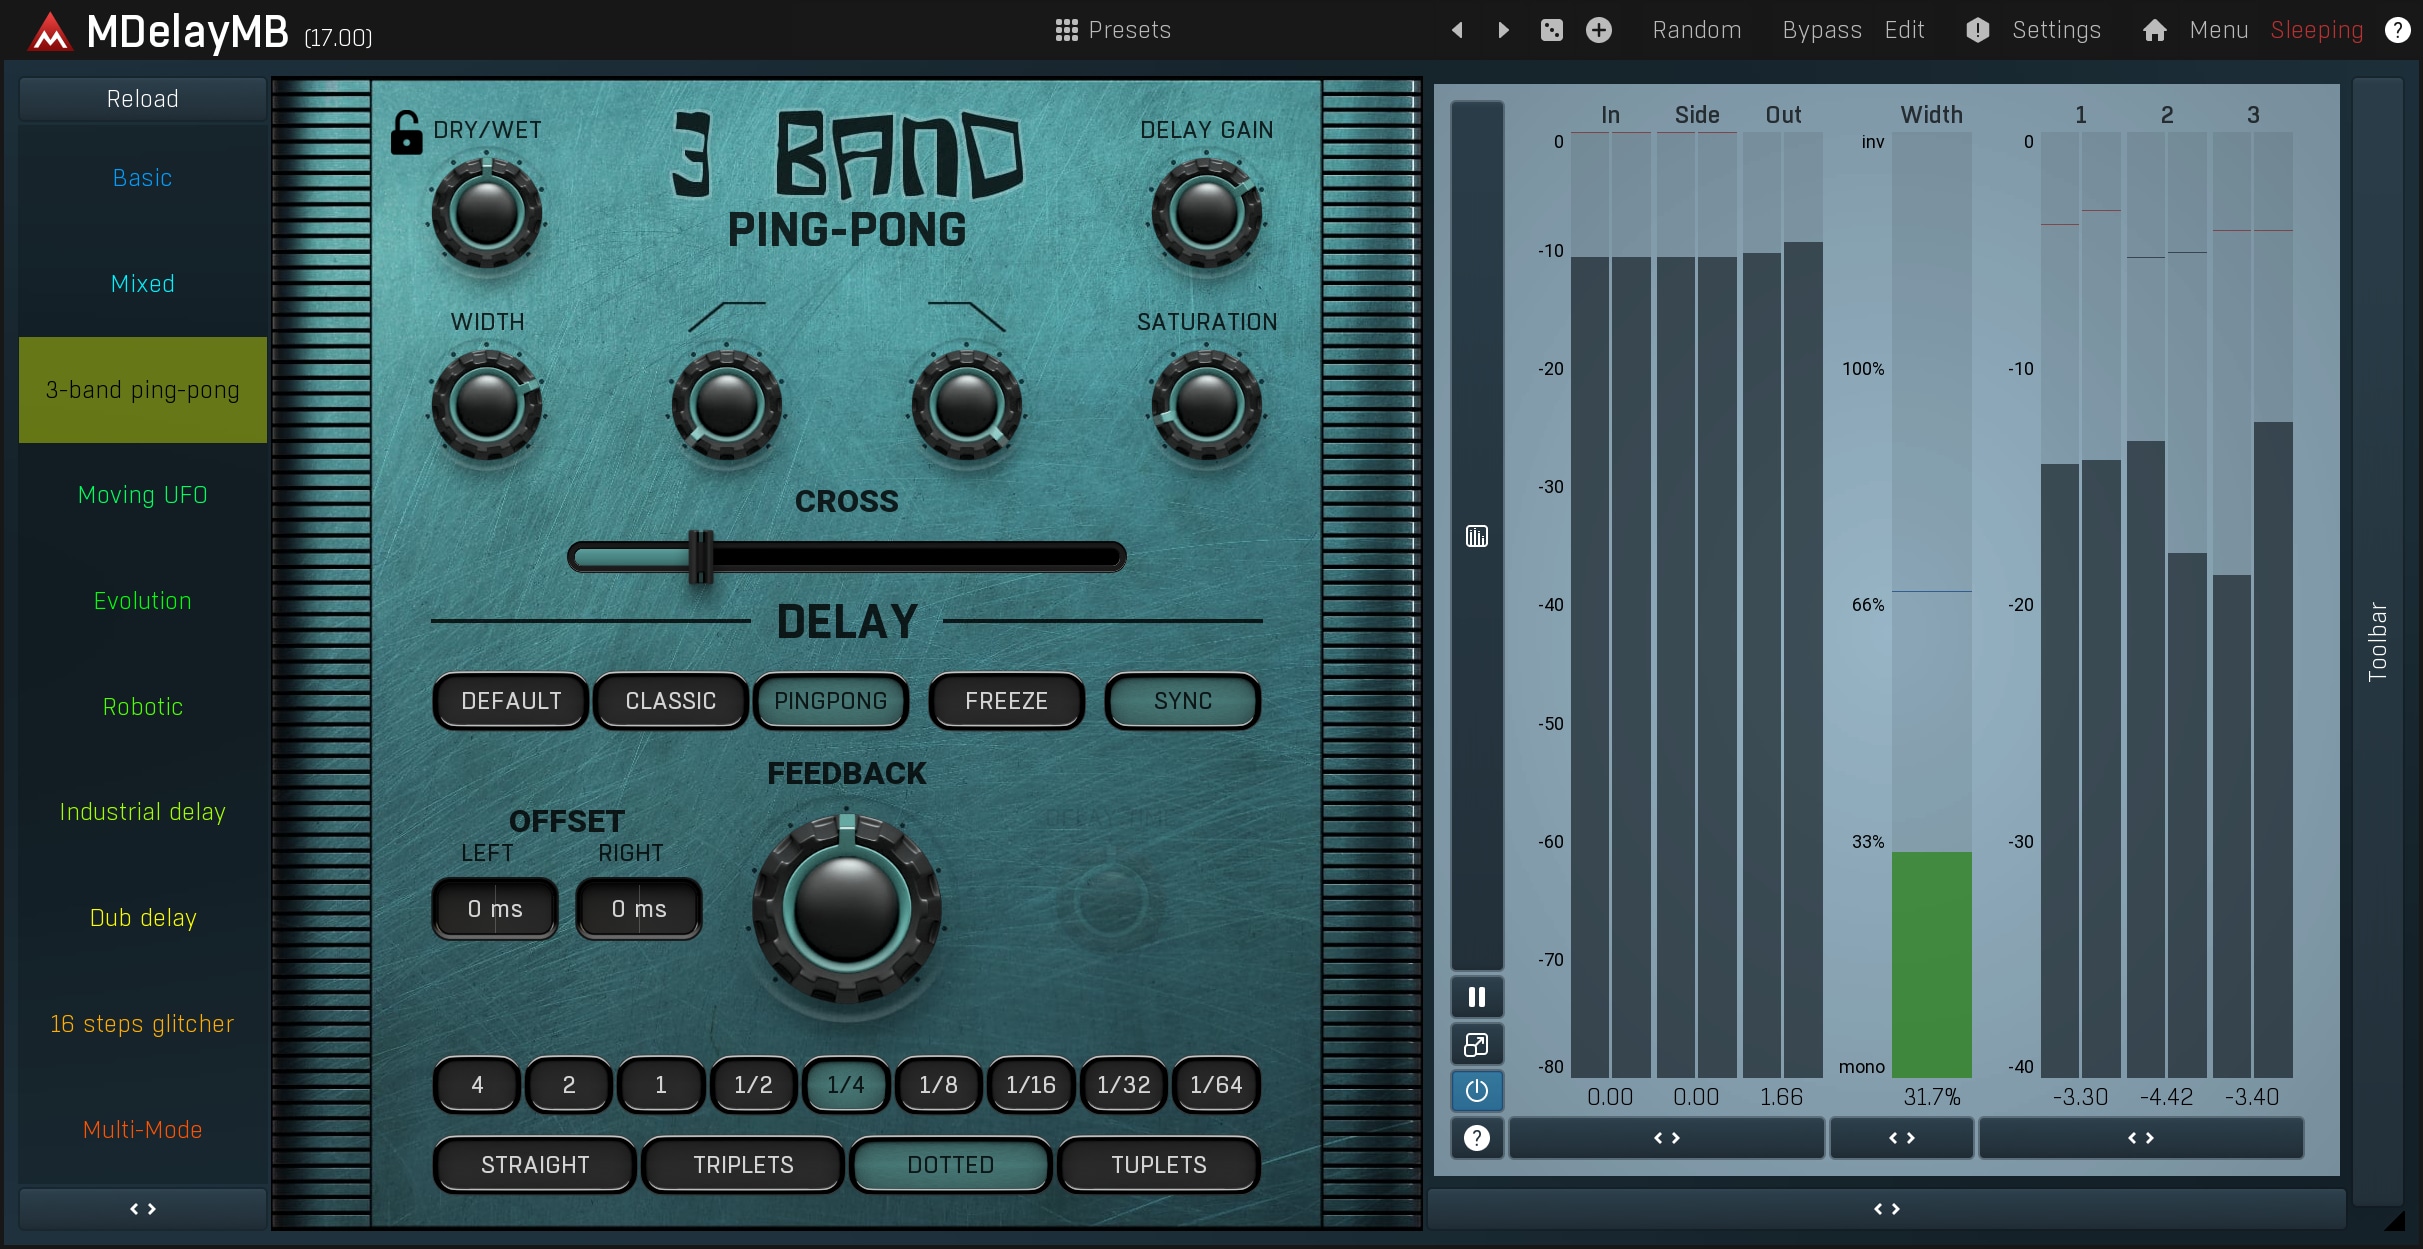2423x1249 pixels.
Task: Toggle the meters power button
Action: coord(1476,1091)
